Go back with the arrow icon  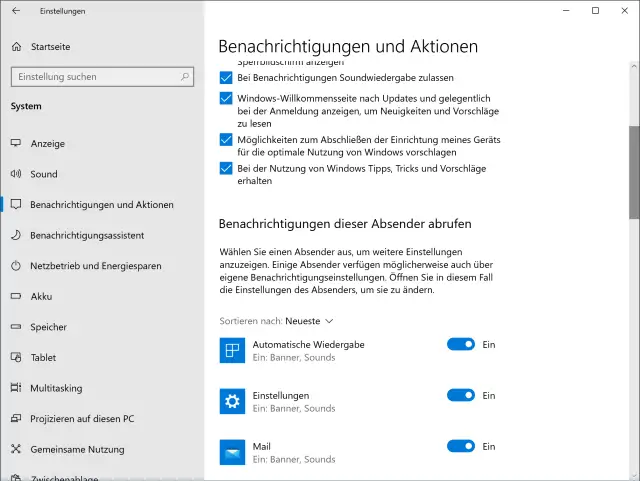coord(16,11)
